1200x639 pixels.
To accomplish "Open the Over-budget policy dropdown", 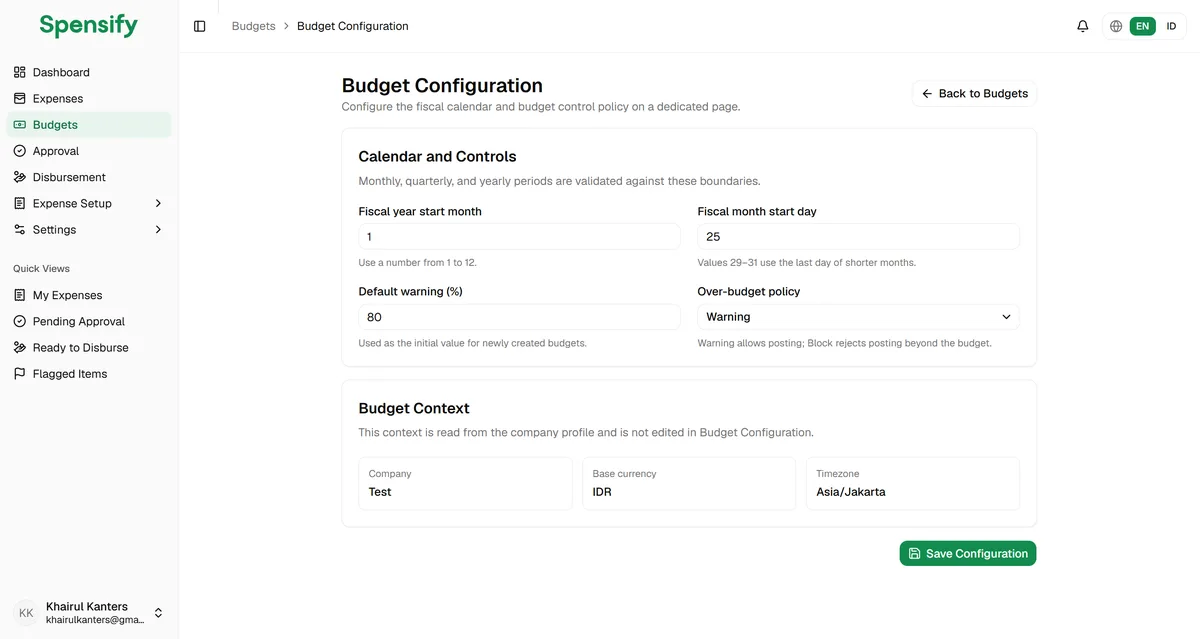I will 858,317.
